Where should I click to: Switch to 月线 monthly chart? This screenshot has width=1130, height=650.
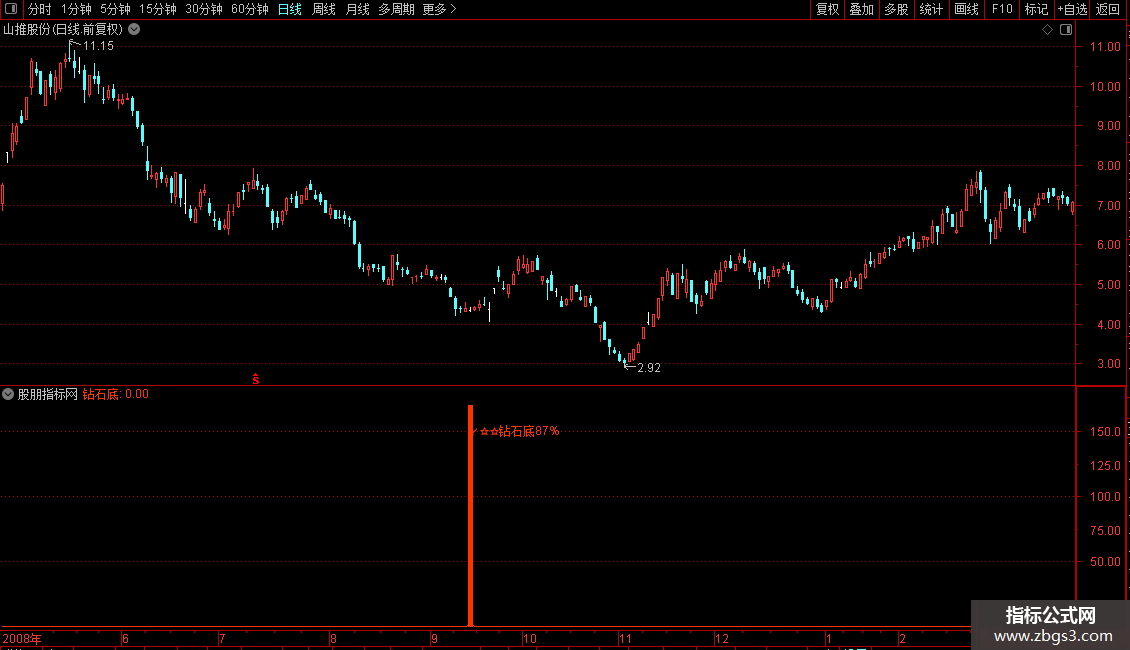(357, 9)
